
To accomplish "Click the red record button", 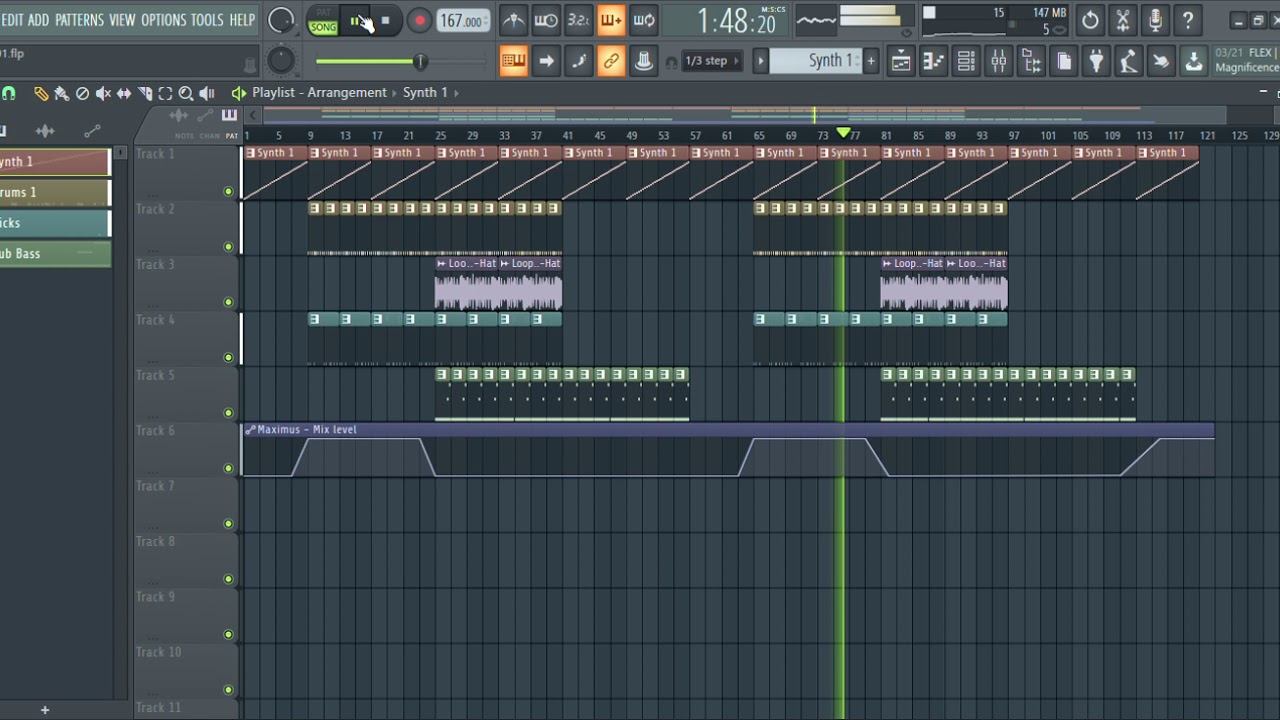I will pos(420,21).
